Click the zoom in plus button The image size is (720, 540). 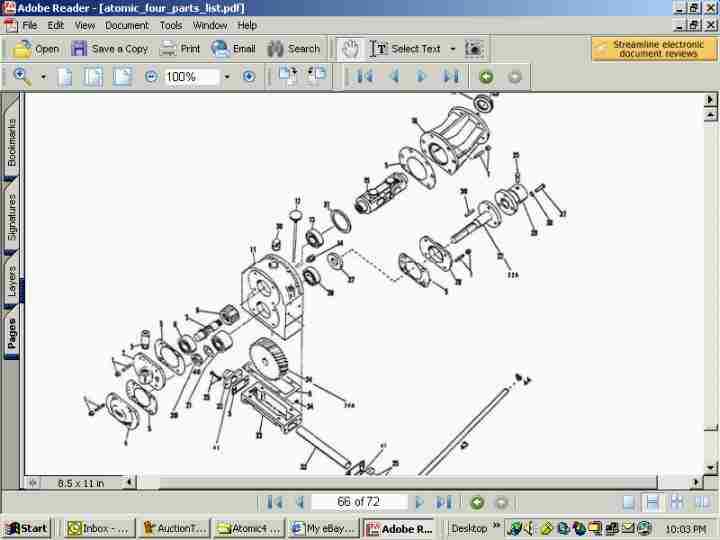tap(249, 77)
